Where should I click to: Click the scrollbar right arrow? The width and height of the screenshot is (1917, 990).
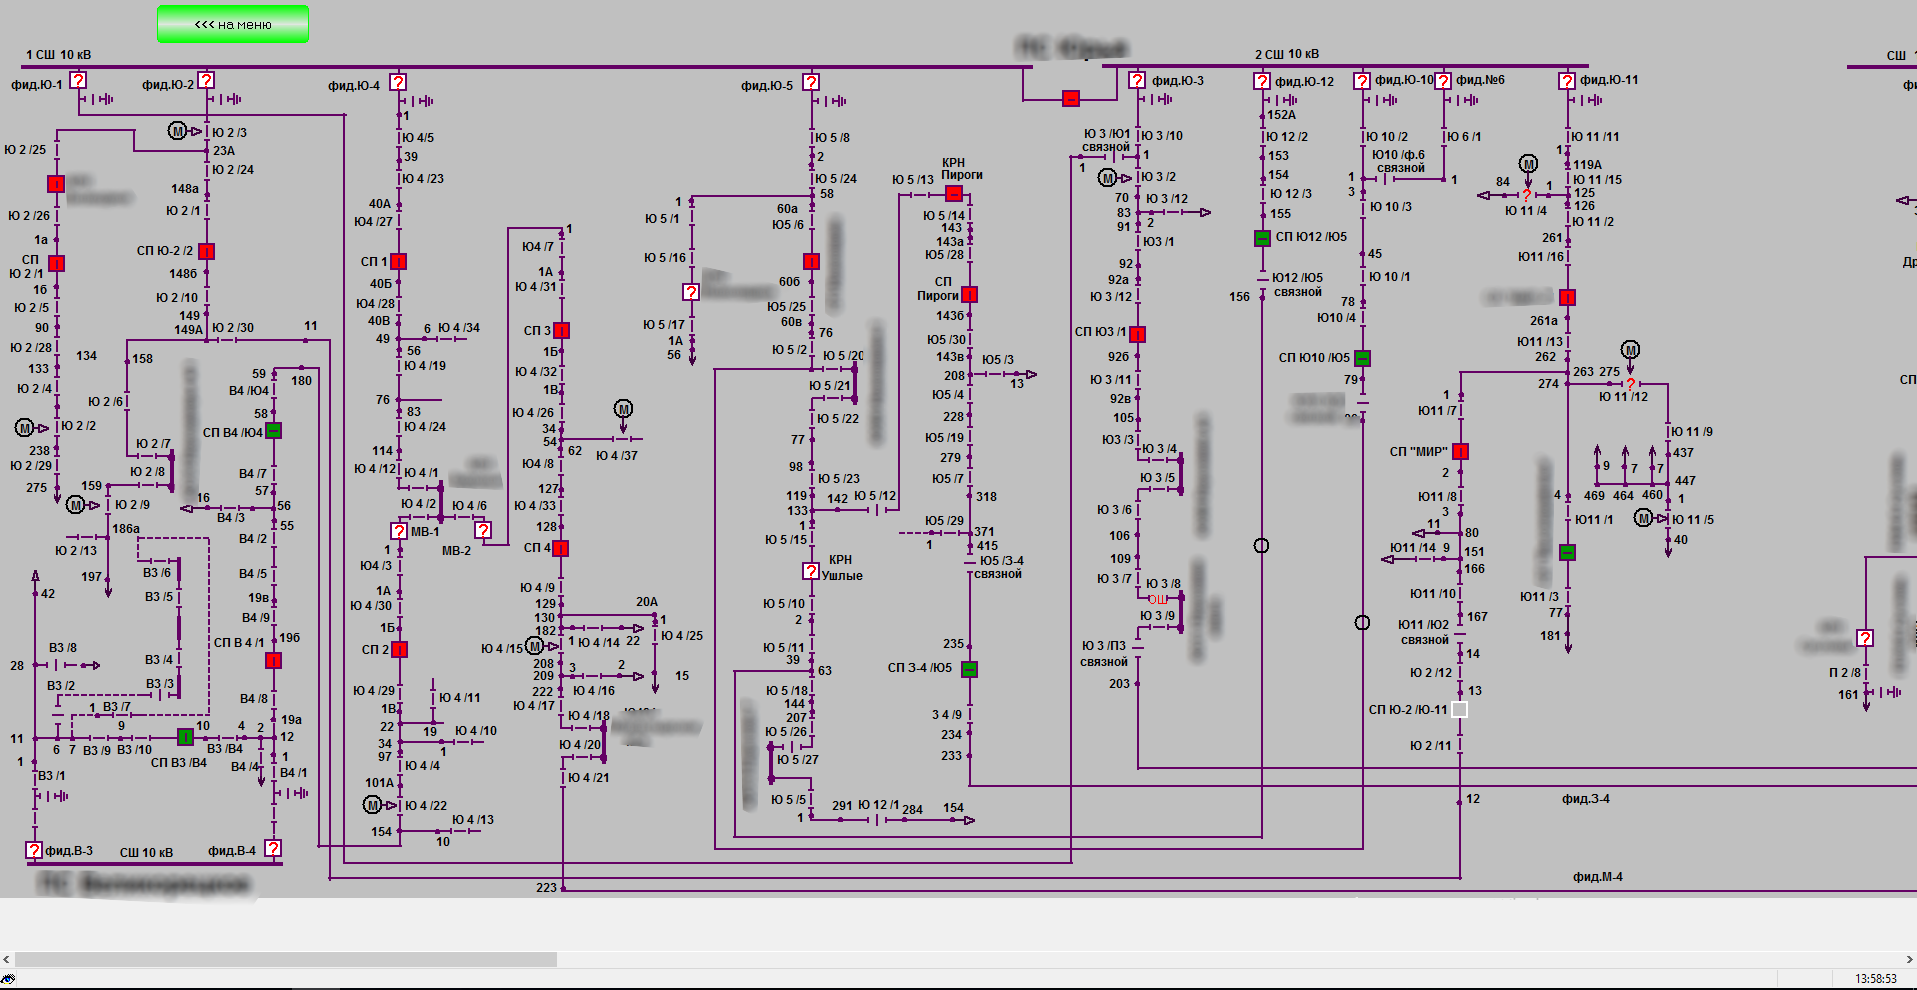[x=1909, y=959]
